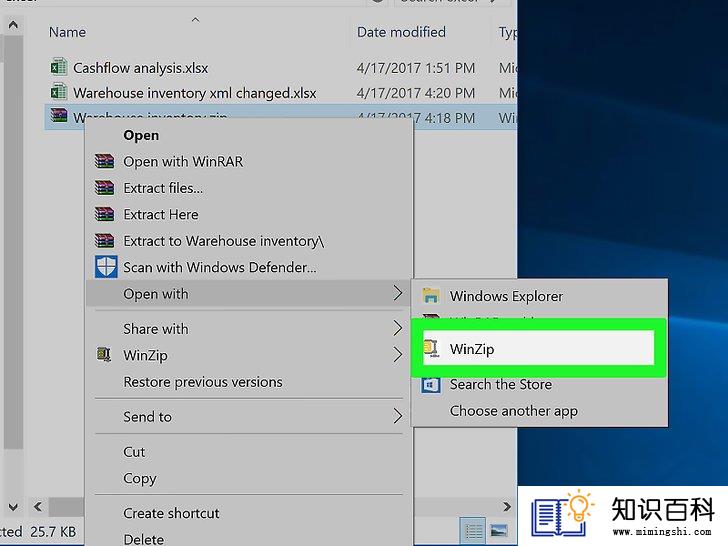The image size is (728, 546).
Task: Expand the Open with submenu arrow
Action: [x=397, y=293]
